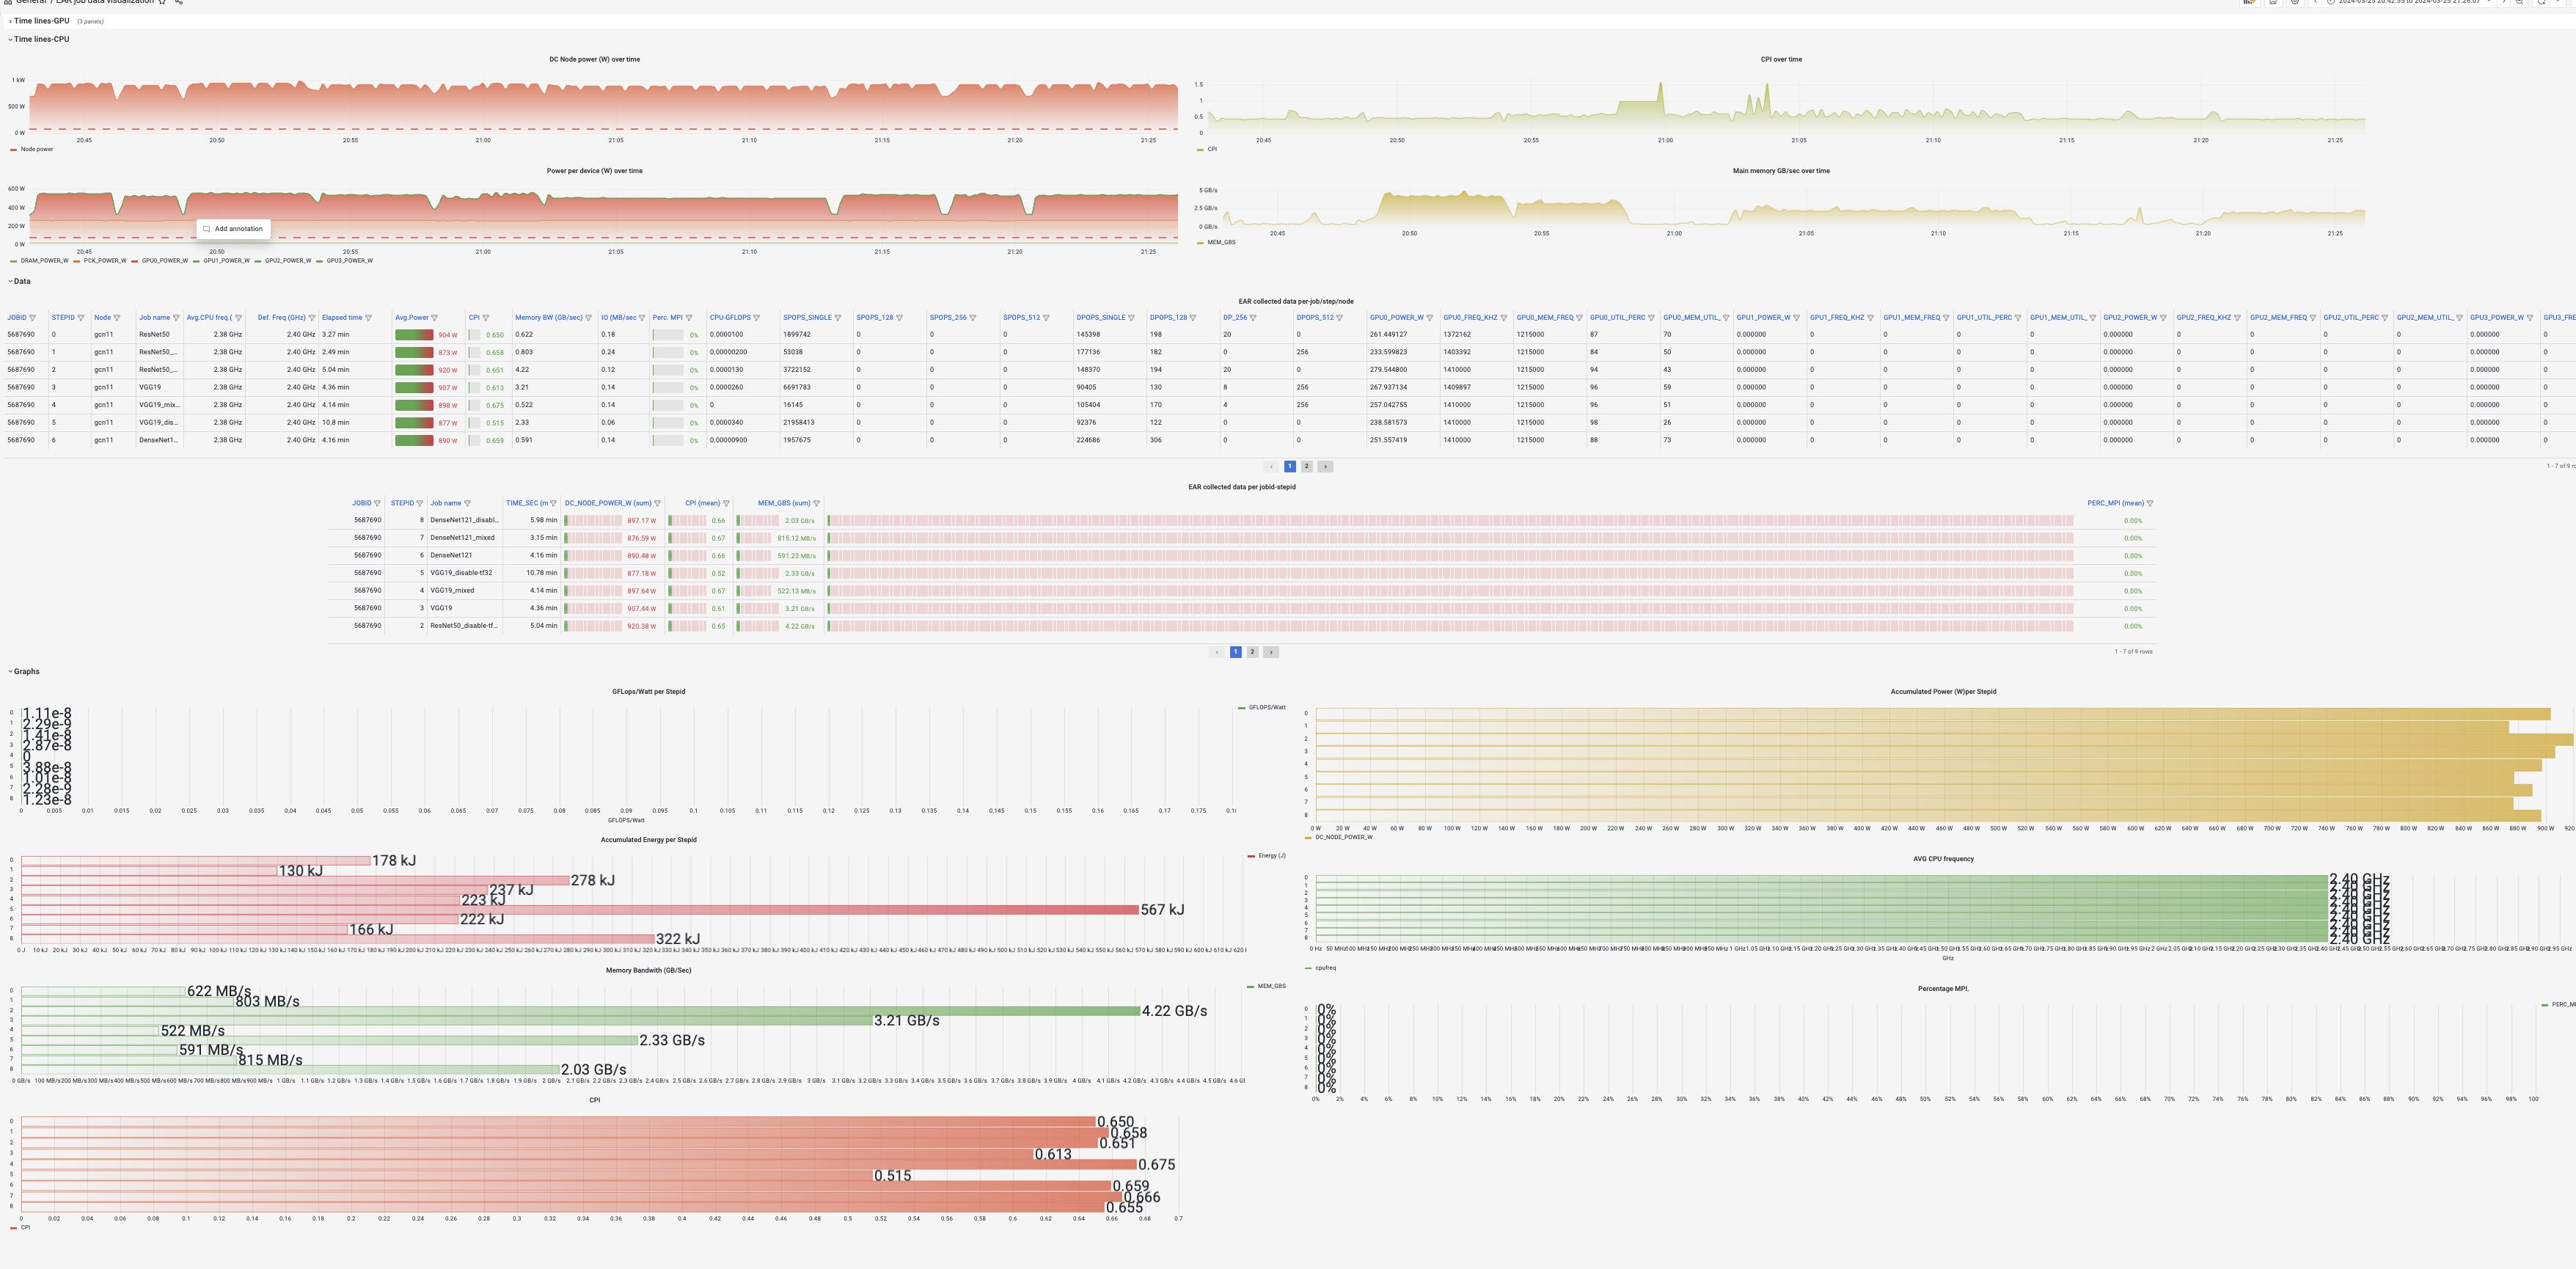Open the SPOPS_SINGLE column filter
This screenshot has width=2576, height=1269.
click(x=838, y=318)
